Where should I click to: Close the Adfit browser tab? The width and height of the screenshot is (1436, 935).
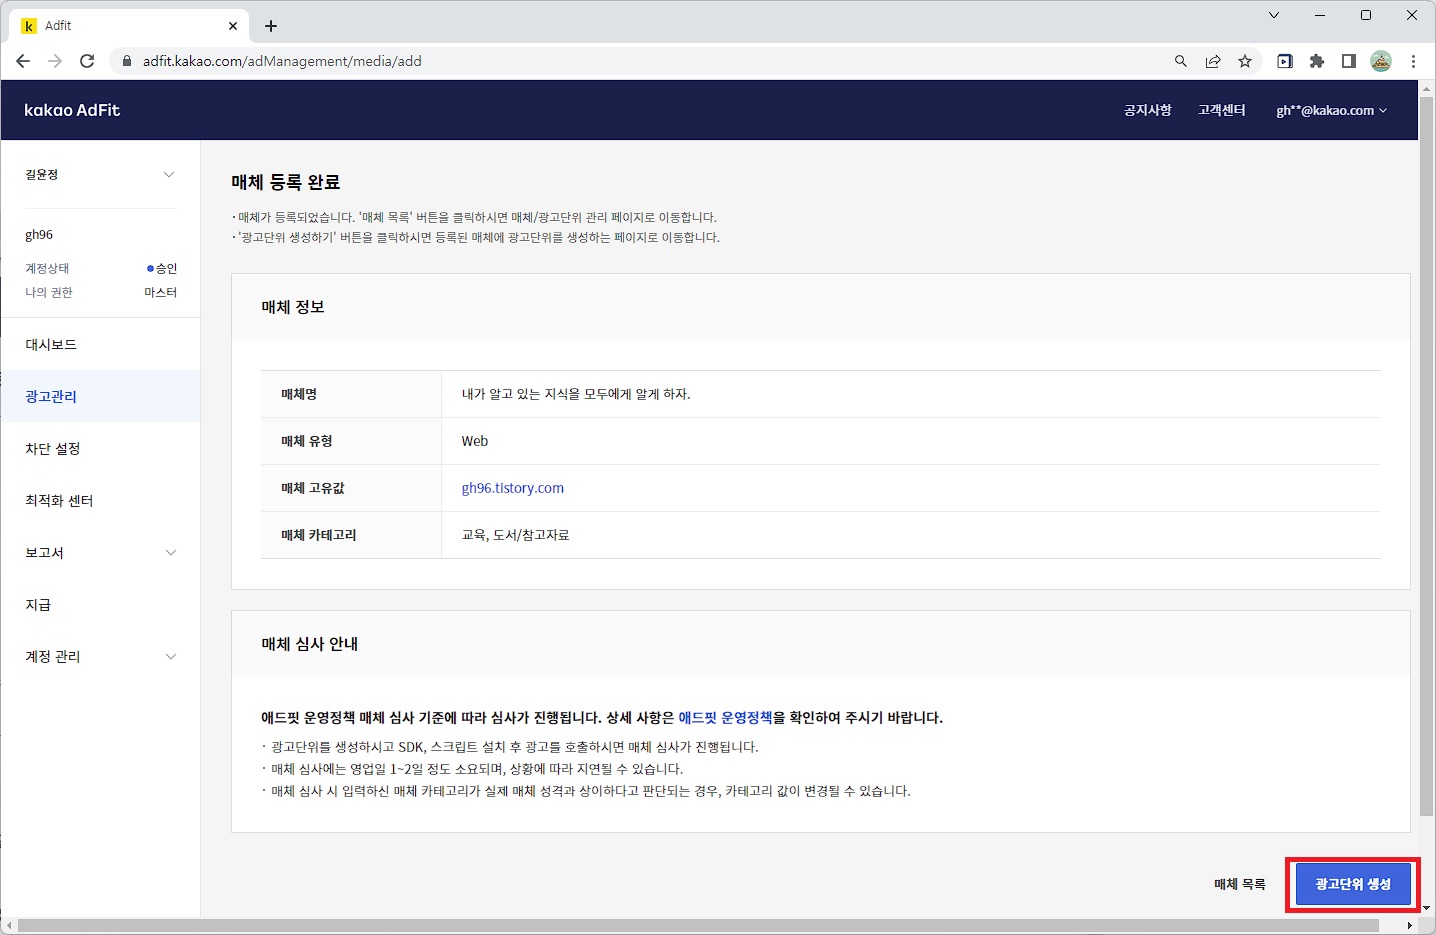click(233, 26)
